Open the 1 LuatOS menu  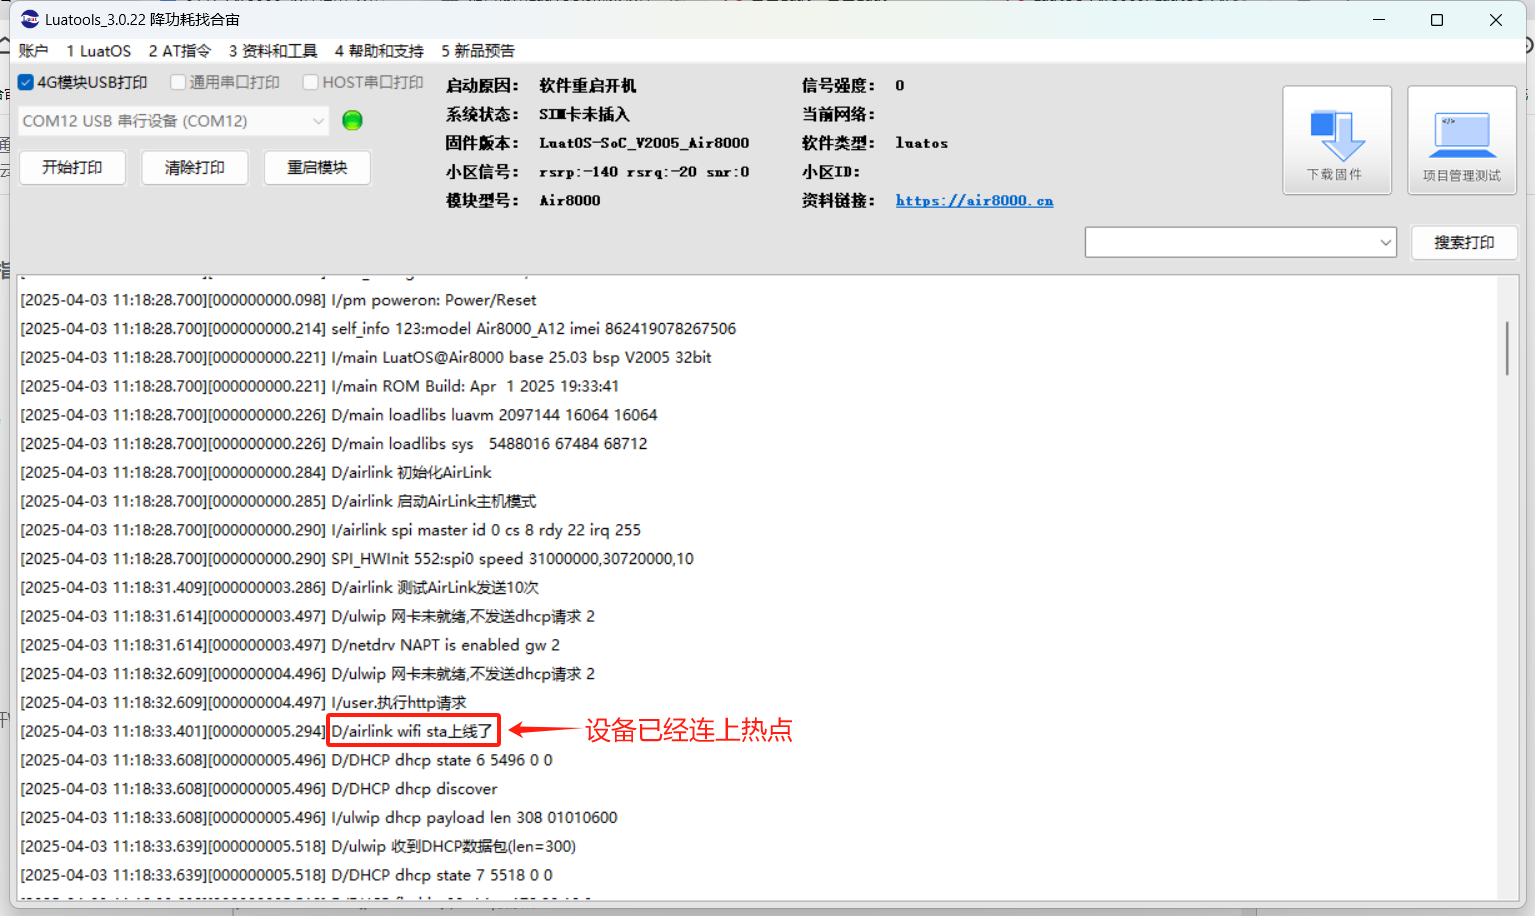[x=98, y=51]
